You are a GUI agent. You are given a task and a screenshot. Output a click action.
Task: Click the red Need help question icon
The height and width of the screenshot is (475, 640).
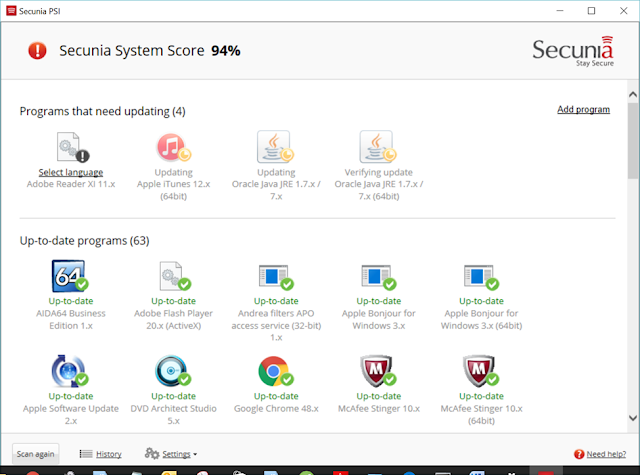[579, 454]
